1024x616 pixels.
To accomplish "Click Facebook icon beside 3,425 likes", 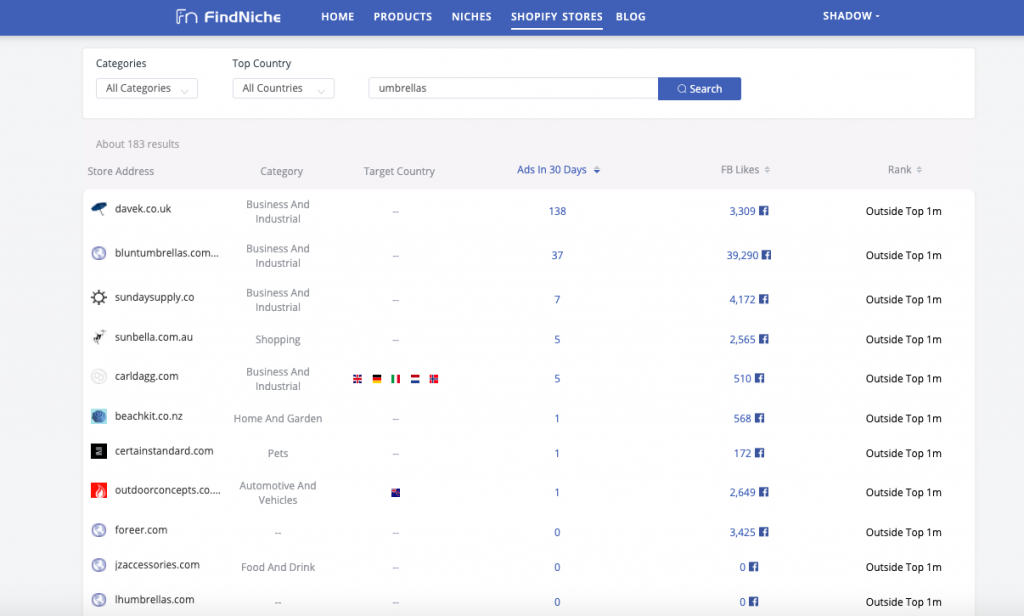I will (763, 532).
